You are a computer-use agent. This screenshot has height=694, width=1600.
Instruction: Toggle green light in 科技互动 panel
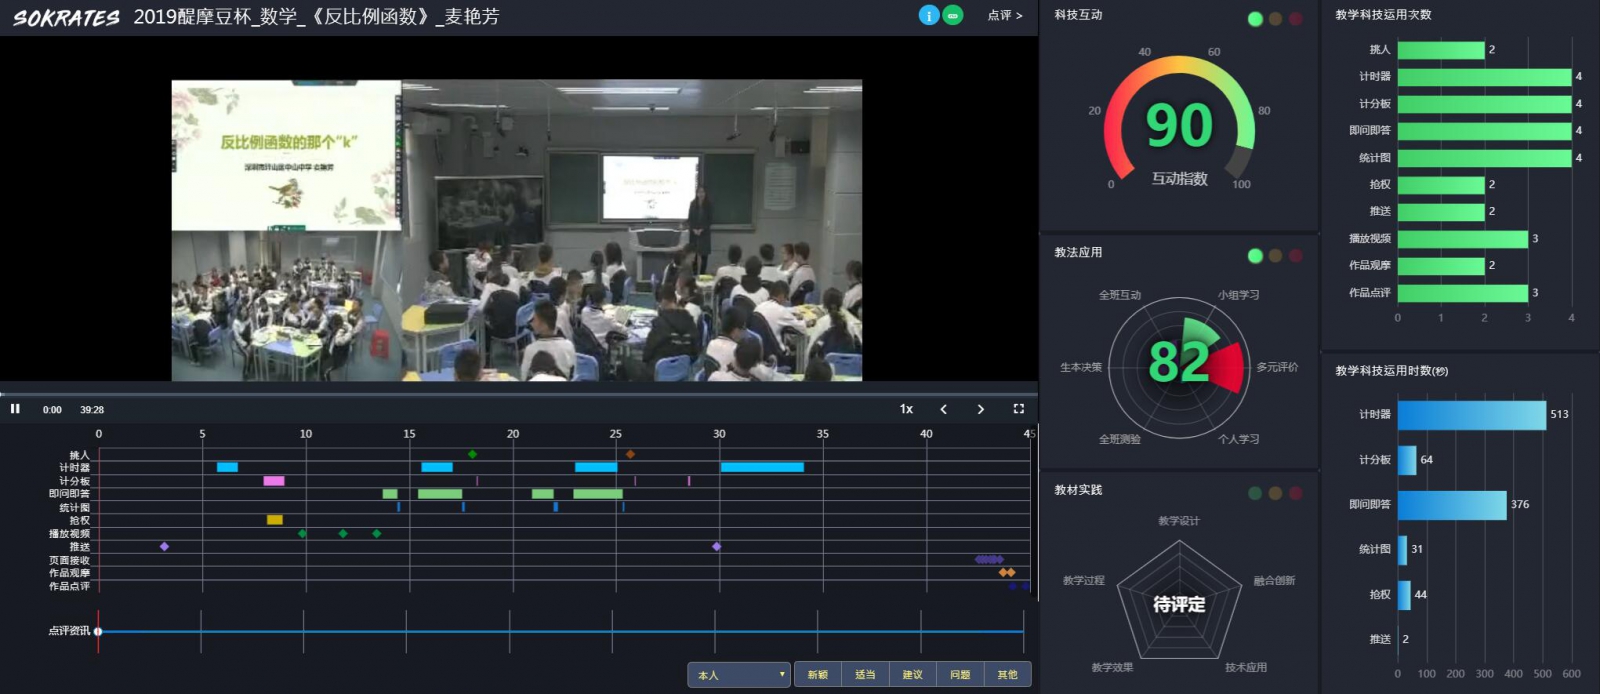click(1255, 19)
